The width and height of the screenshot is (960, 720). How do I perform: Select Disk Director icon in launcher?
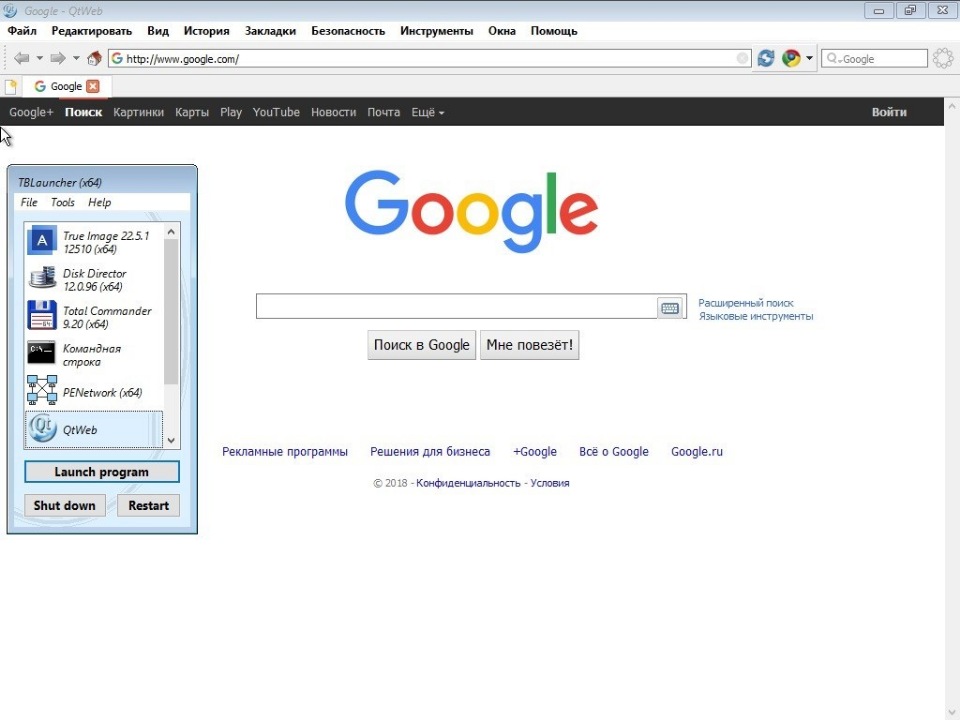(42, 278)
